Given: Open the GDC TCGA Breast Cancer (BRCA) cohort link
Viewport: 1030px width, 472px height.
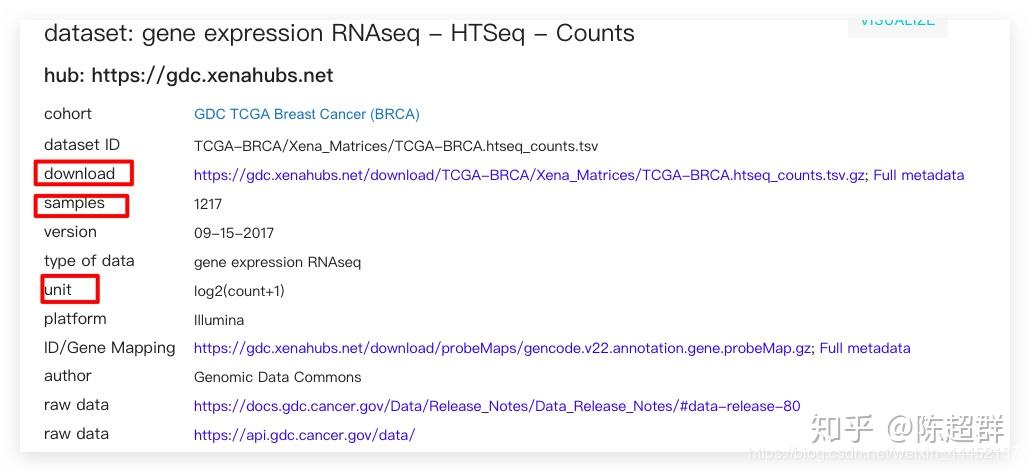Looking at the screenshot, I should point(306,115).
